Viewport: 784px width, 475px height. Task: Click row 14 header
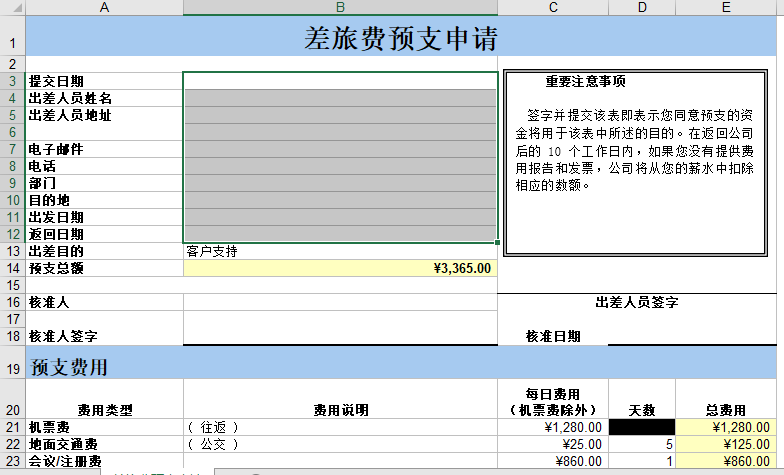12,268
